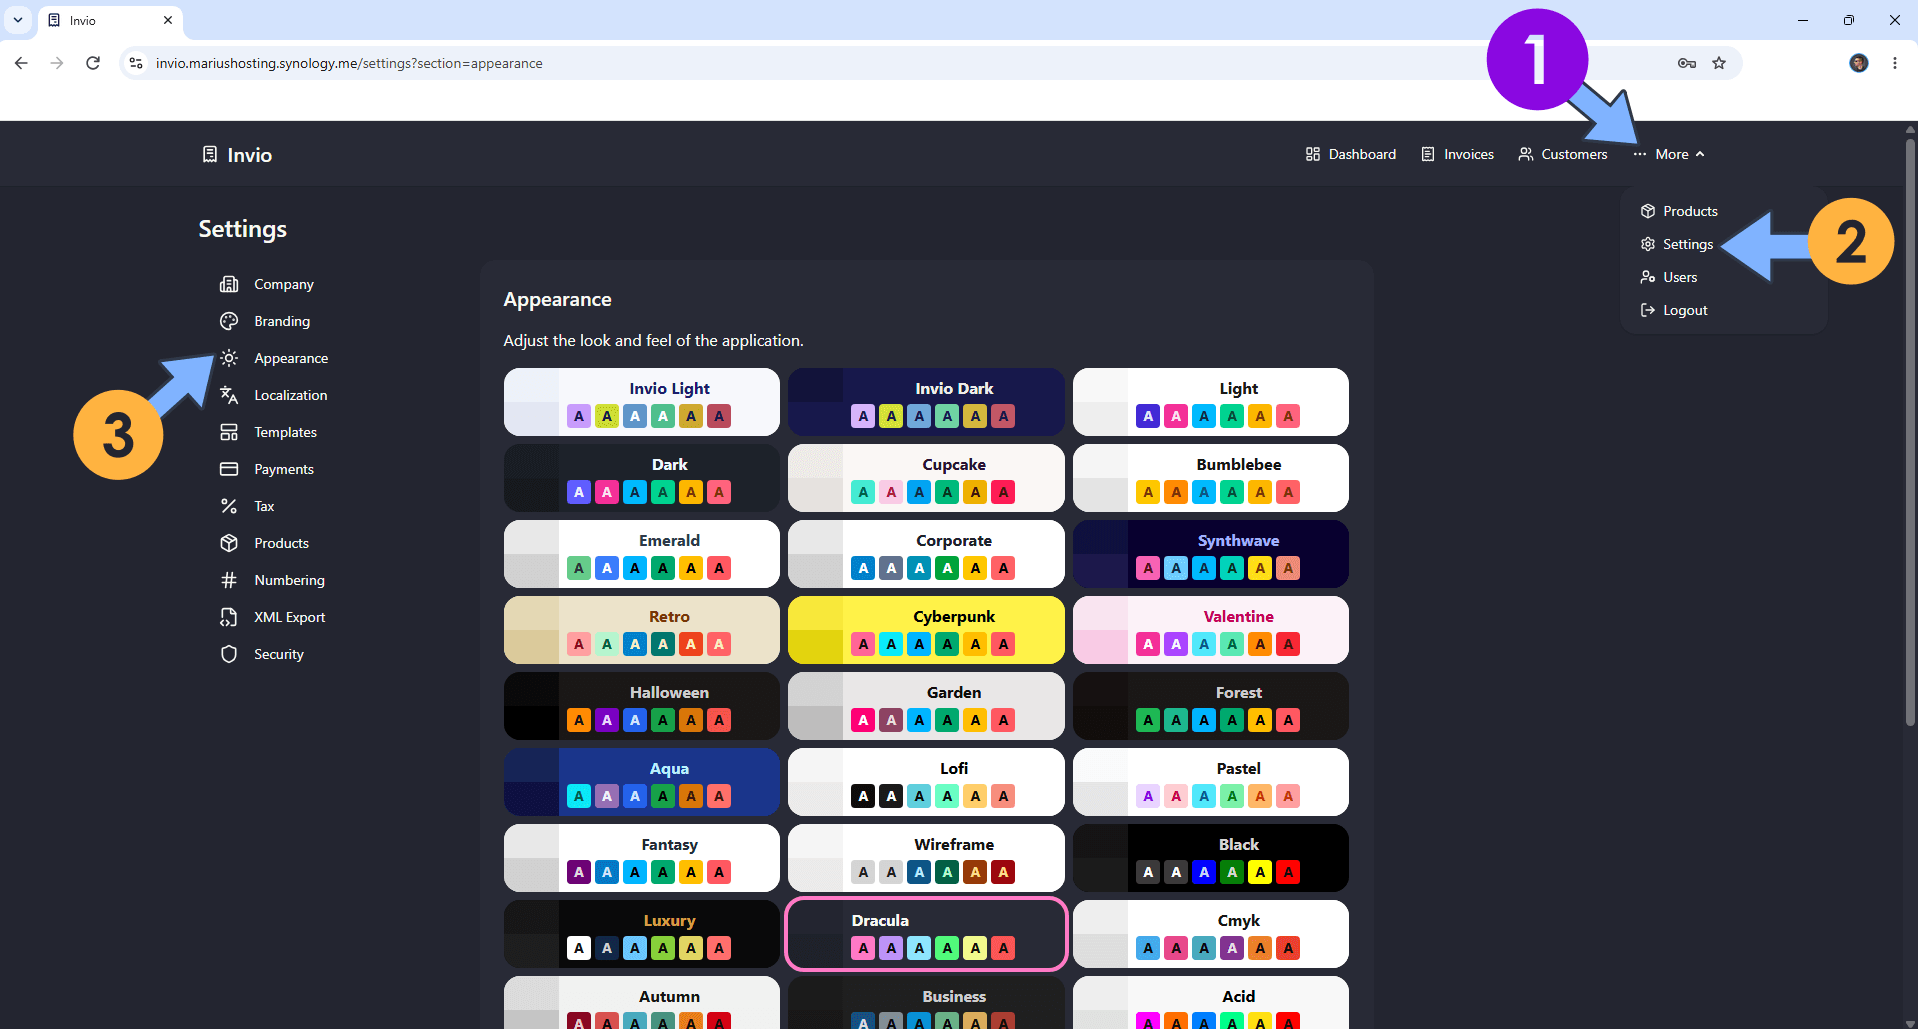Click Logout in More menu
The height and width of the screenshot is (1029, 1918).
(1674, 310)
